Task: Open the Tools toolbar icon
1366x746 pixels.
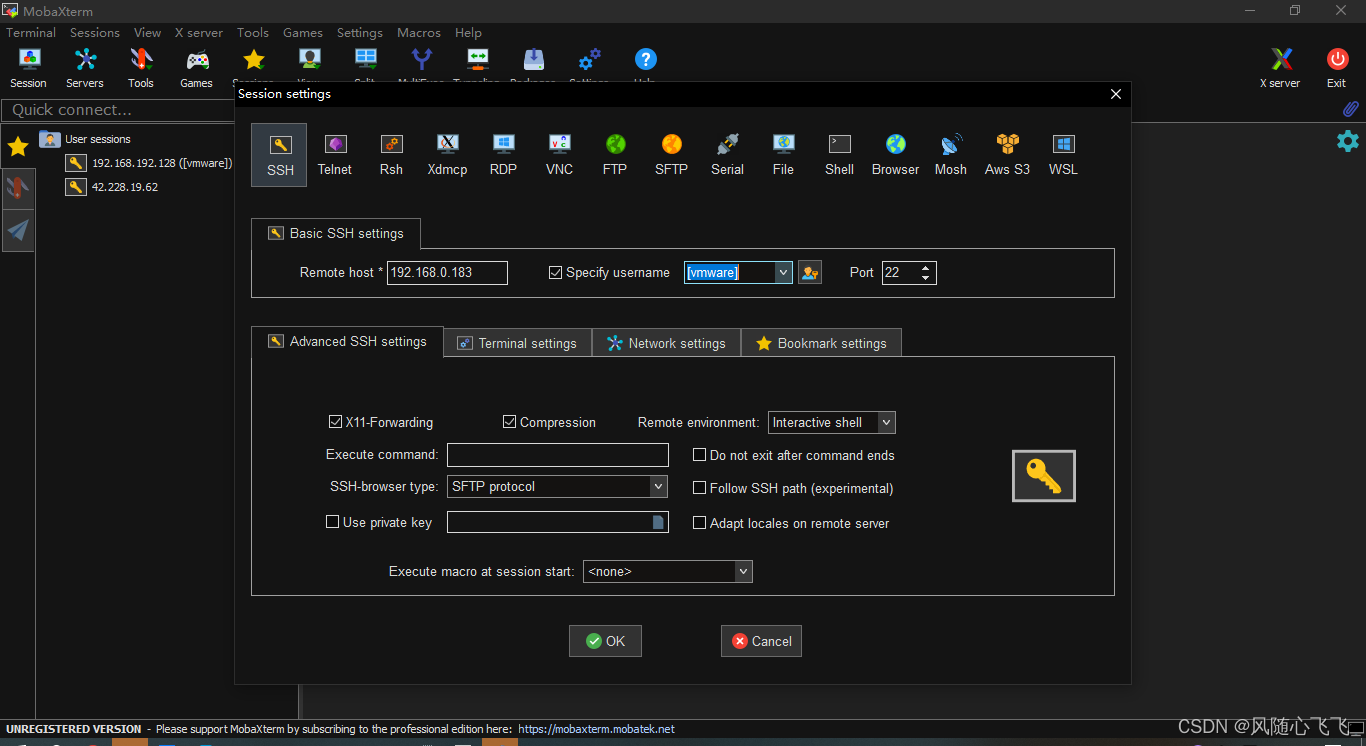Action: click(x=141, y=68)
